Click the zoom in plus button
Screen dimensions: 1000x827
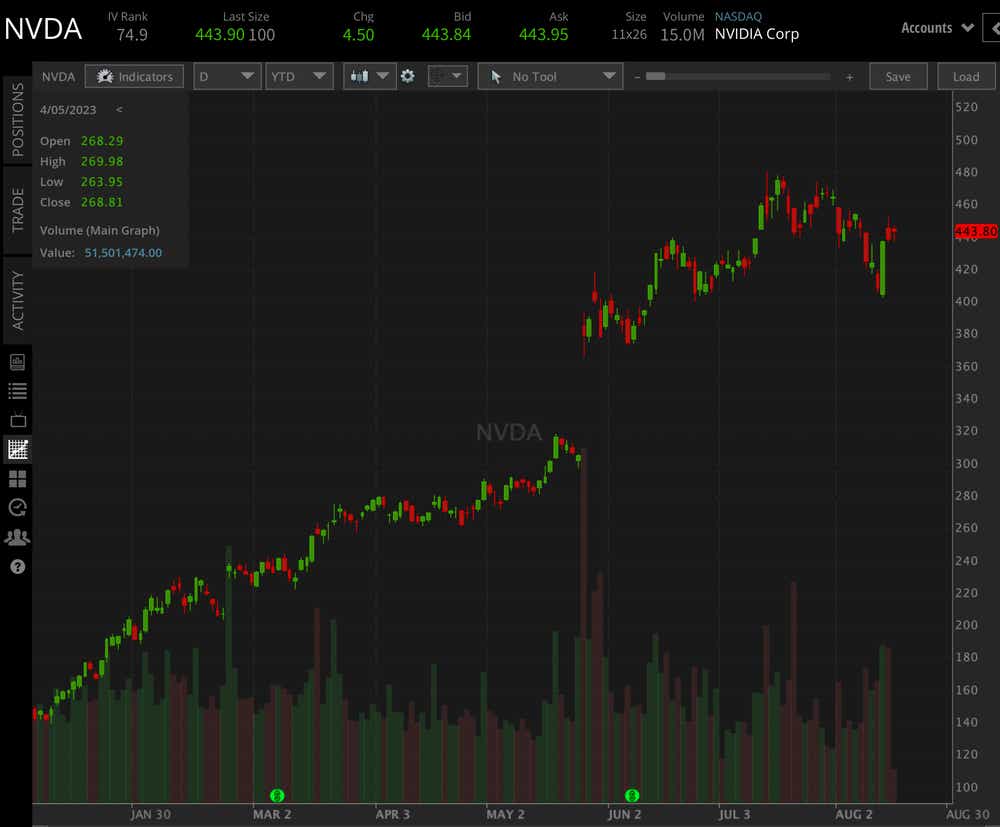(x=849, y=77)
